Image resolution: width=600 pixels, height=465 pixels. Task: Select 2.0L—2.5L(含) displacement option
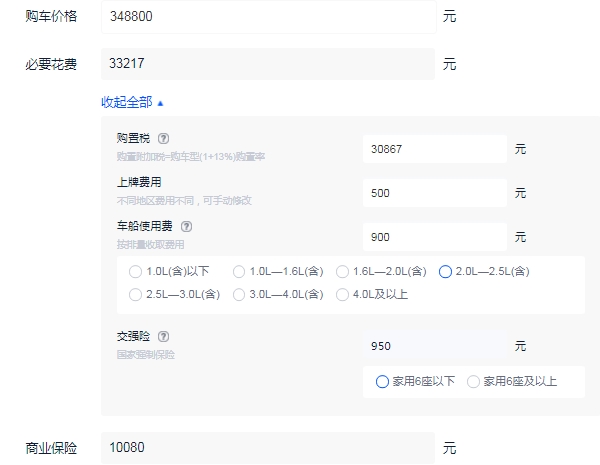point(446,272)
